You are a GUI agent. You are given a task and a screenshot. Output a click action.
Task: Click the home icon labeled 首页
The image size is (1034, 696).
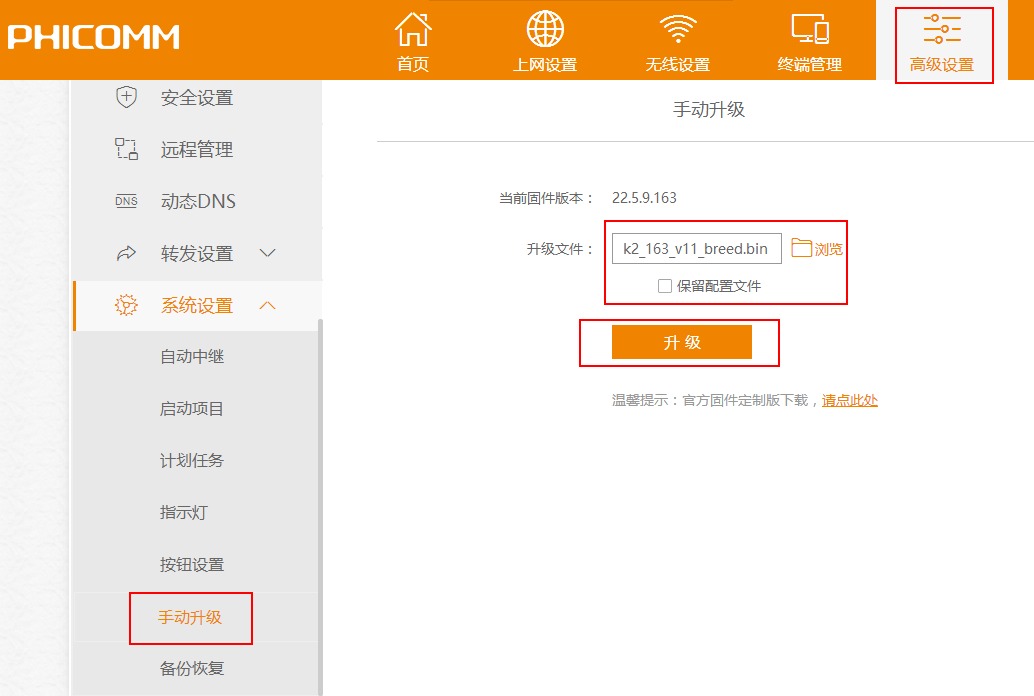tap(413, 30)
